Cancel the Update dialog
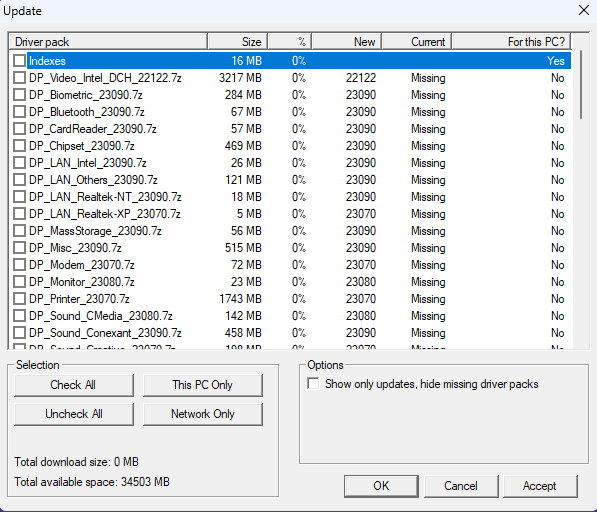597x512 pixels. 461,486
